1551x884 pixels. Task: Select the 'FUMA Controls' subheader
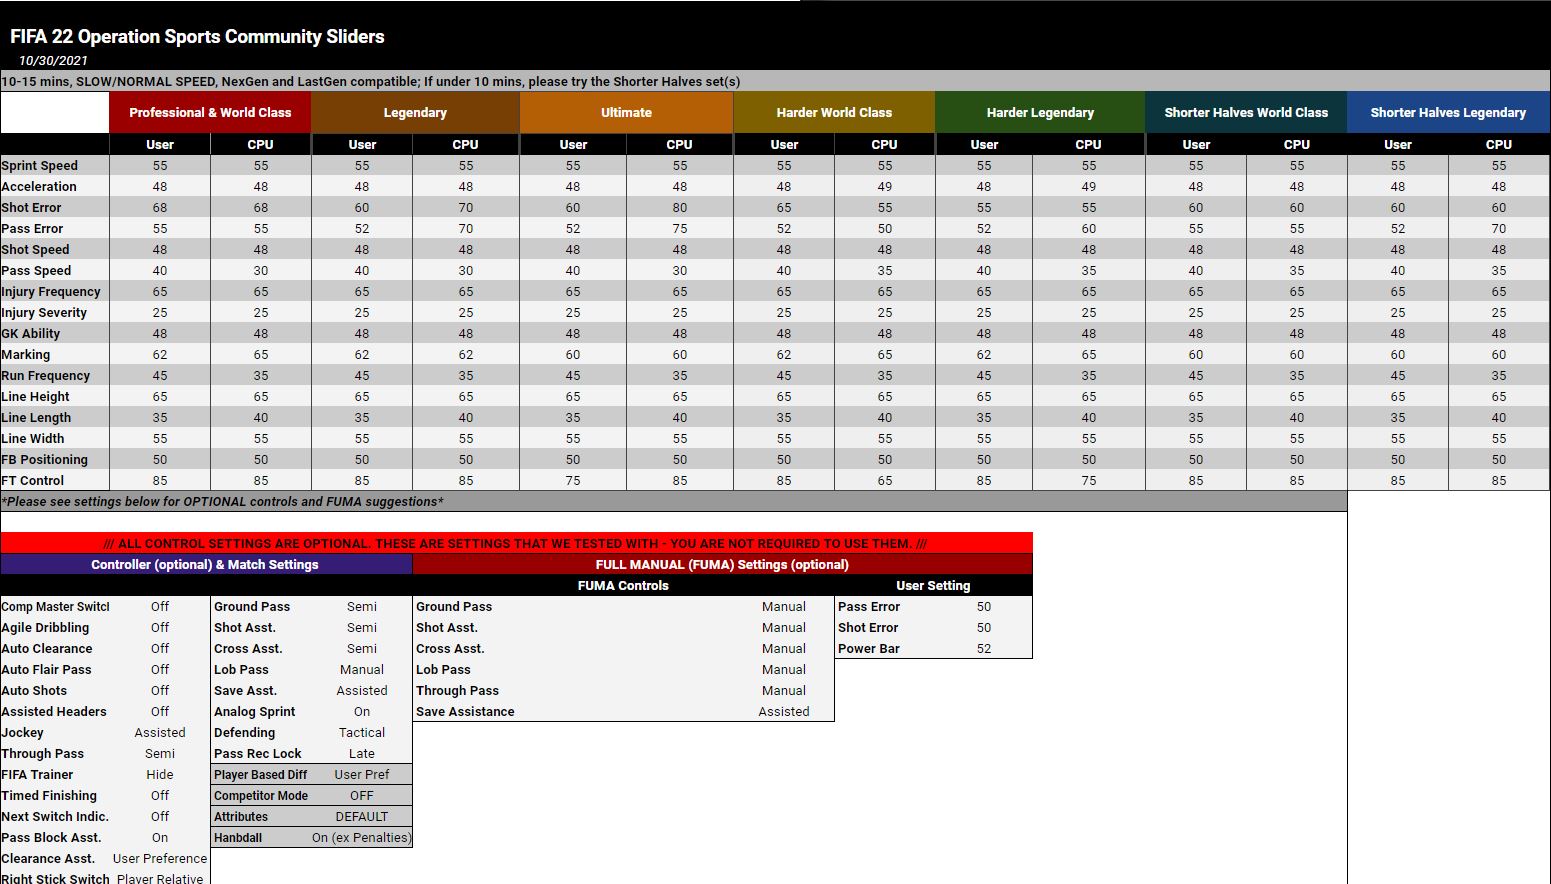pos(623,586)
